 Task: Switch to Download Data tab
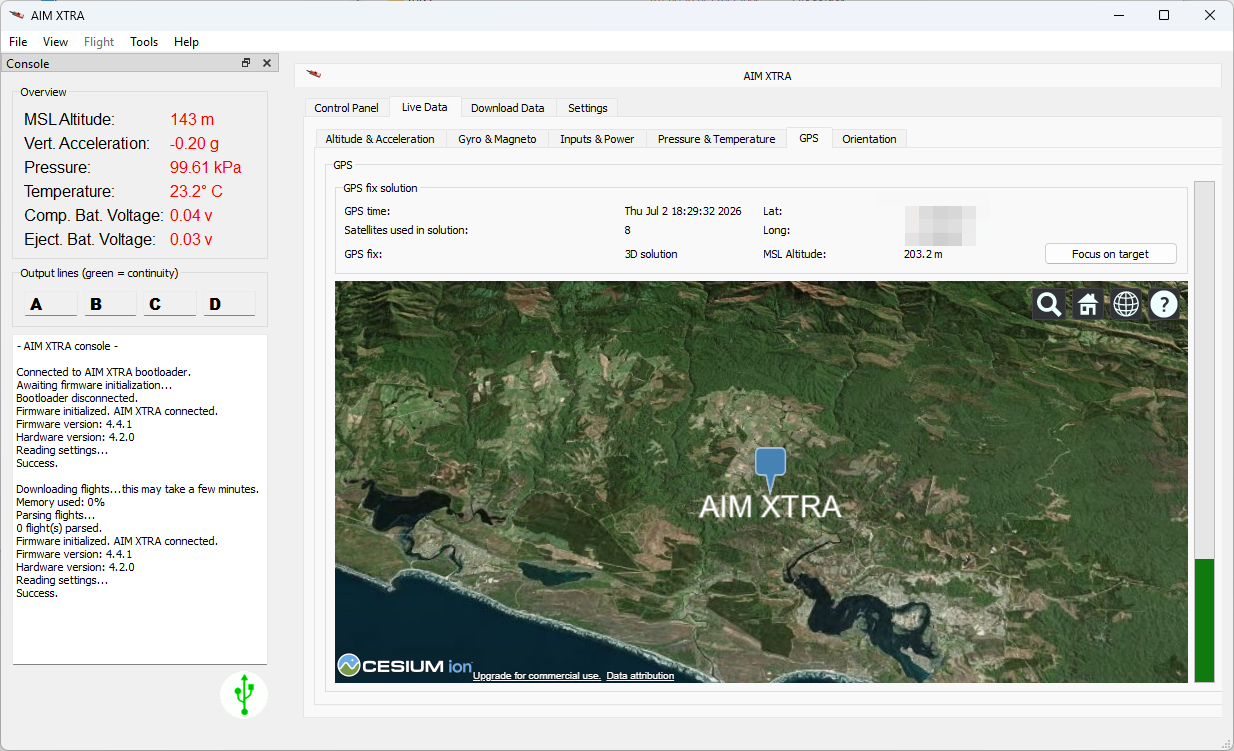point(507,108)
